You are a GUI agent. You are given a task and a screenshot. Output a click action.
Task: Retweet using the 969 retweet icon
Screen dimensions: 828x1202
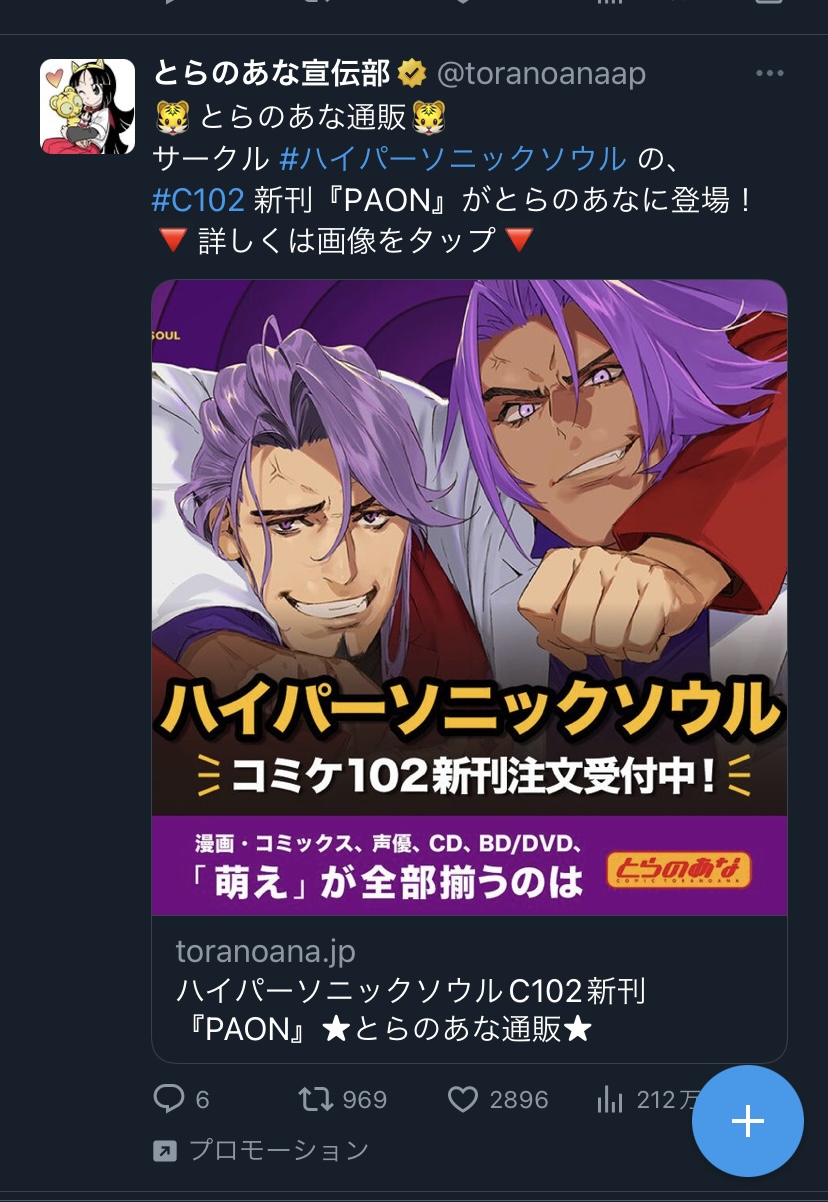316,1100
